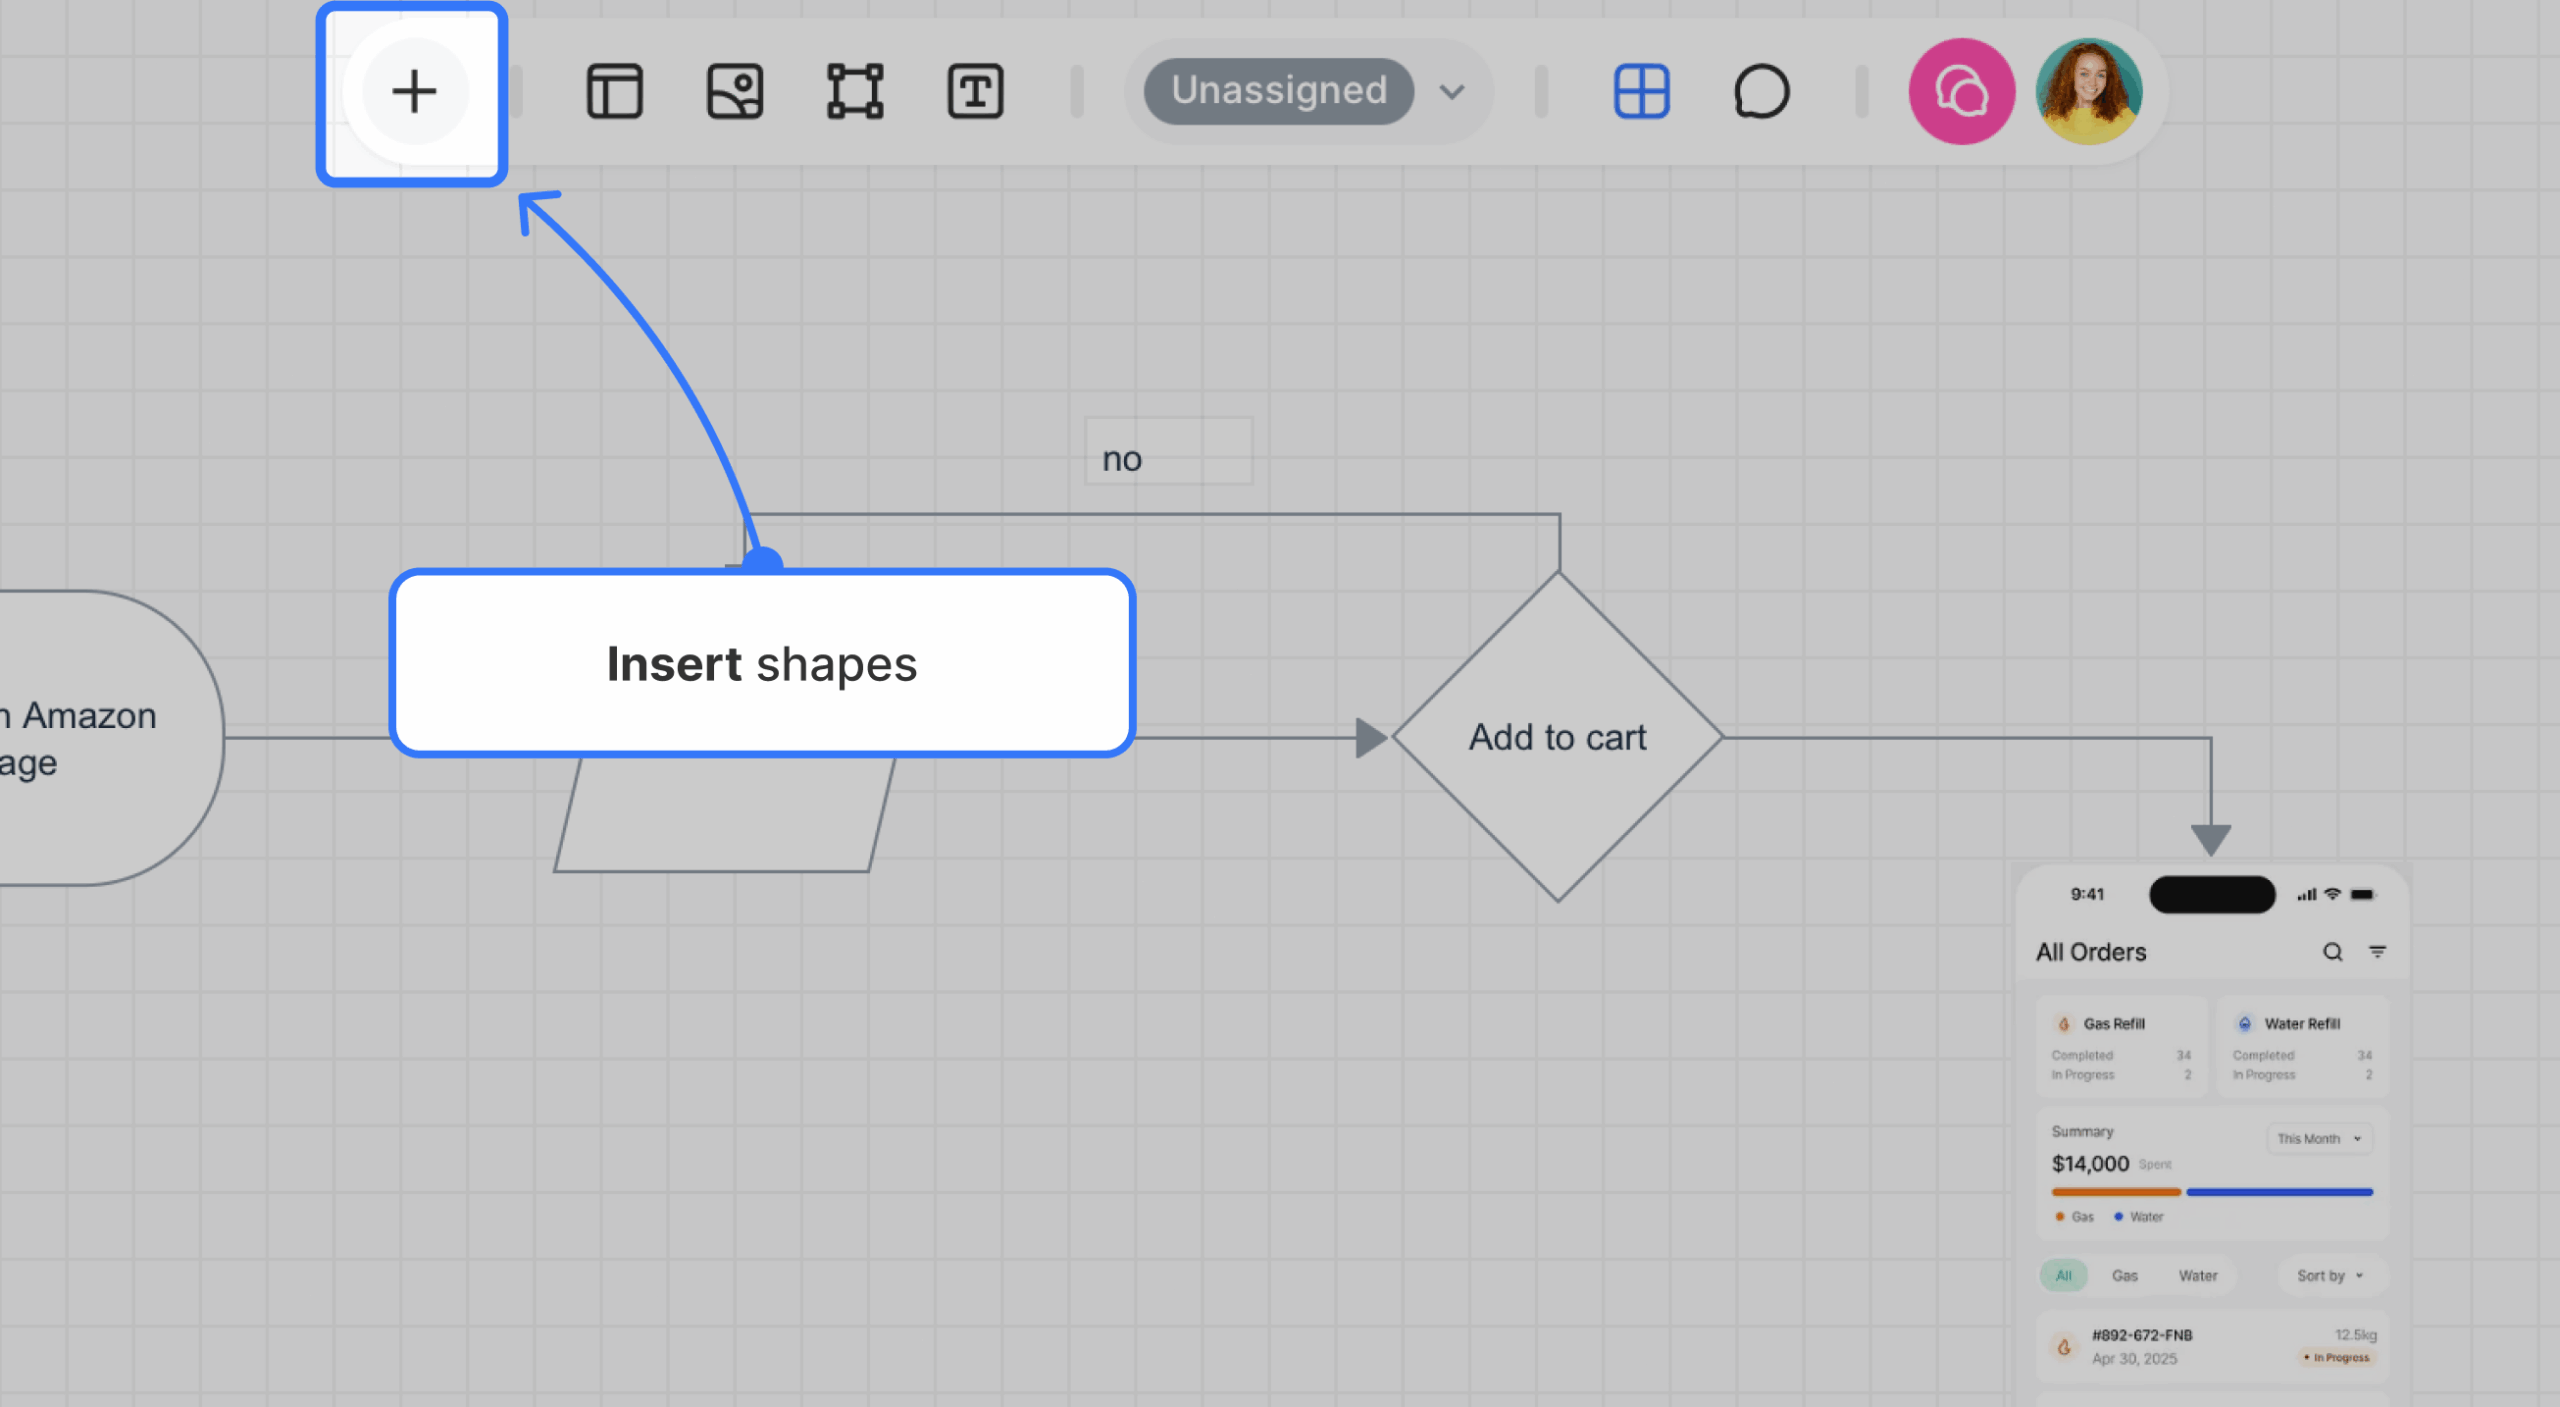Select the empty parallelogram shape

click(724, 814)
